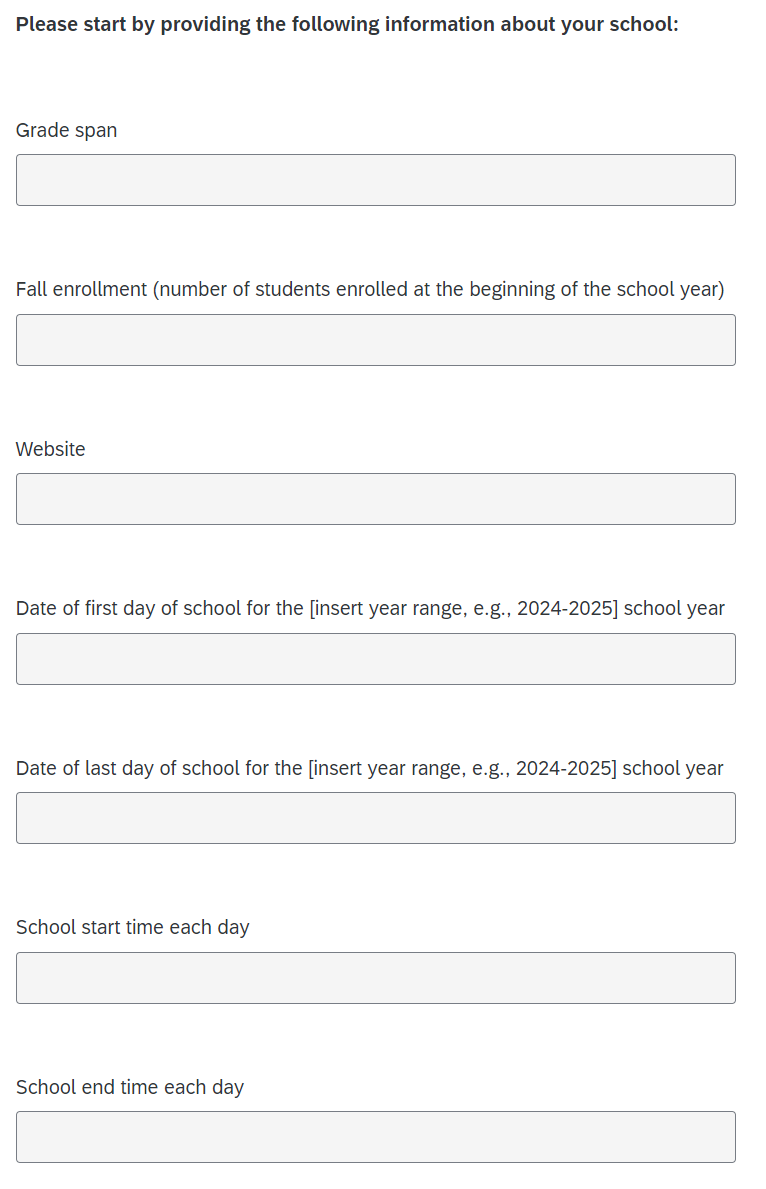Activate the last day of school date field
This screenshot has width=766, height=1189.
[x=375, y=818]
